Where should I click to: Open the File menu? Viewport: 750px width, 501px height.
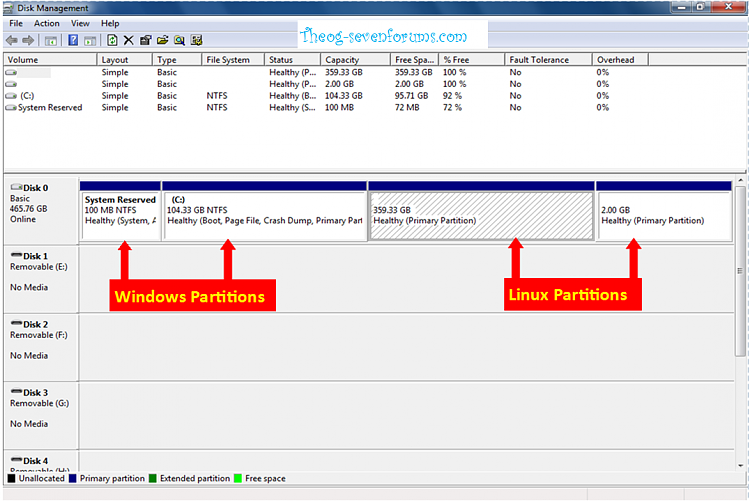(x=16, y=23)
